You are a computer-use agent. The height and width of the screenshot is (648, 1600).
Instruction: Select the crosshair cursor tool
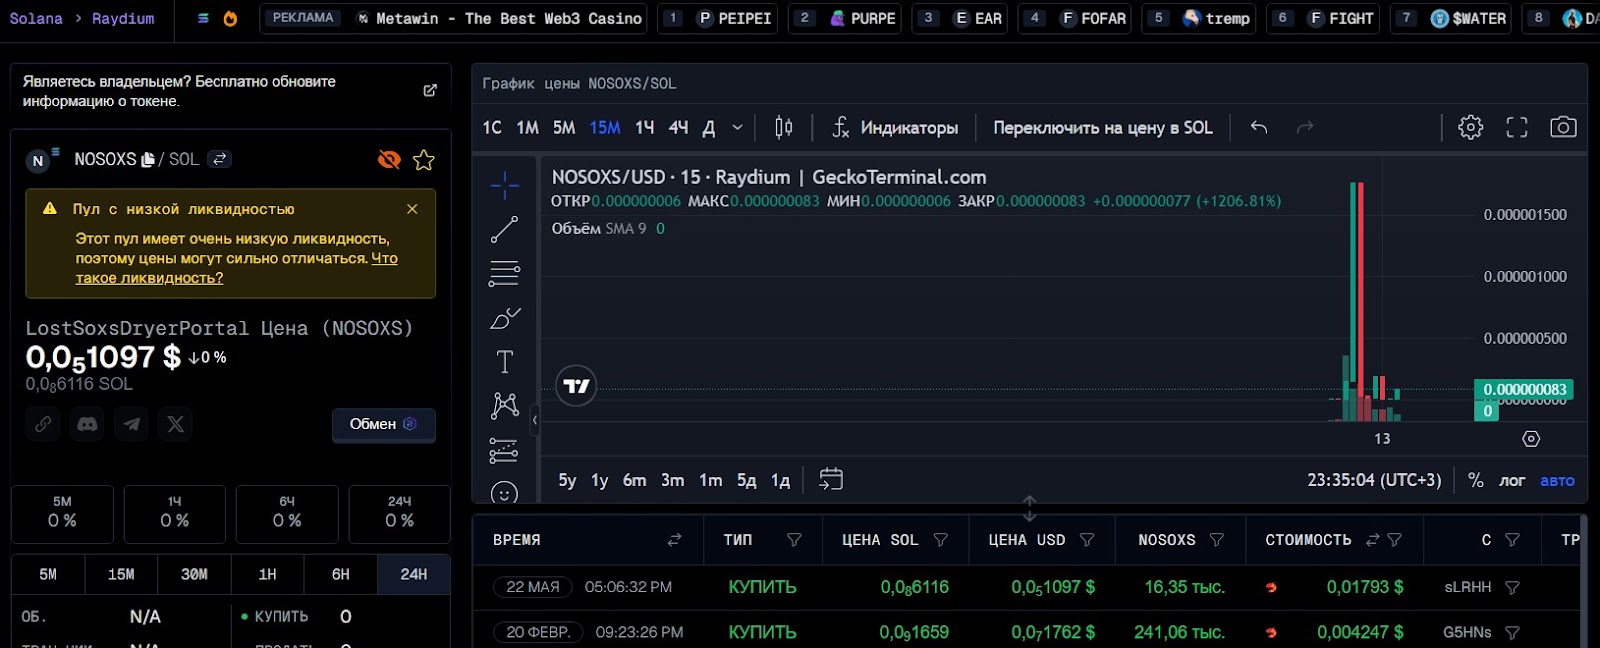(505, 185)
